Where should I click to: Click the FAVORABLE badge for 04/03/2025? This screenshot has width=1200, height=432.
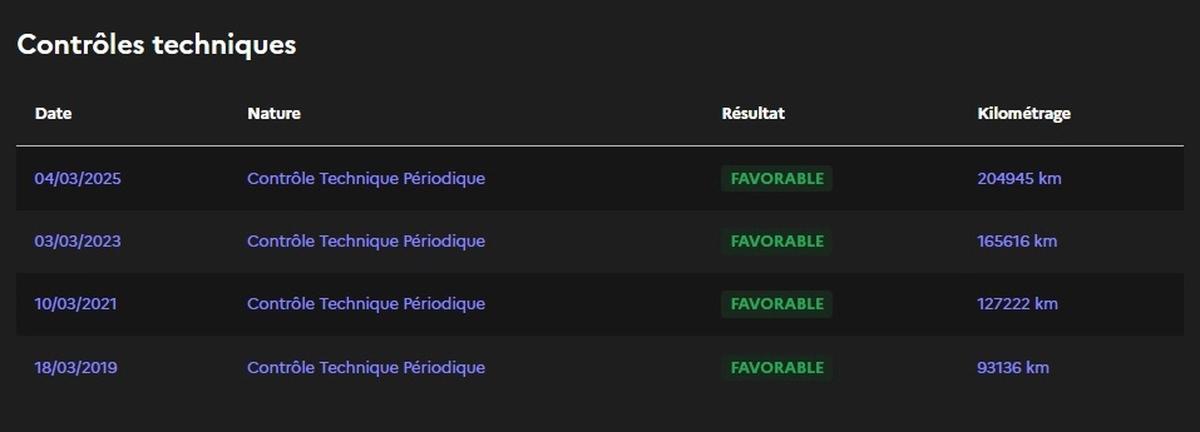(777, 179)
